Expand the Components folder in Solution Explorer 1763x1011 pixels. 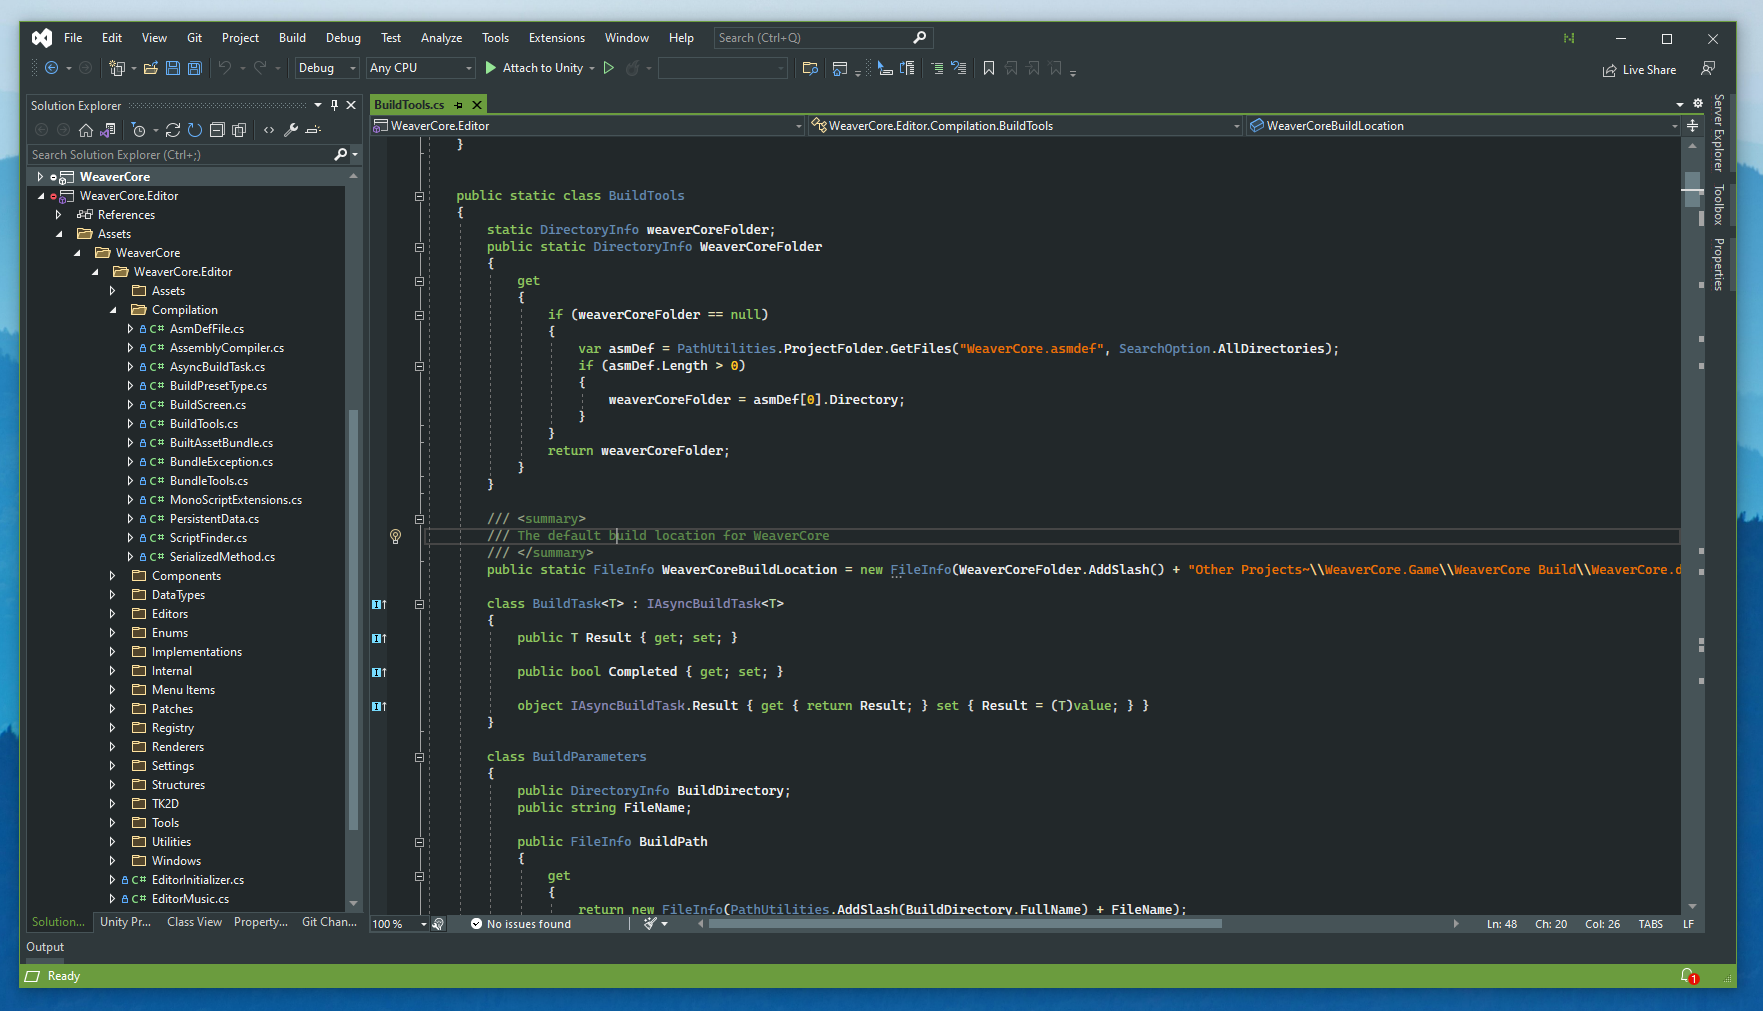(x=112, y=576)
